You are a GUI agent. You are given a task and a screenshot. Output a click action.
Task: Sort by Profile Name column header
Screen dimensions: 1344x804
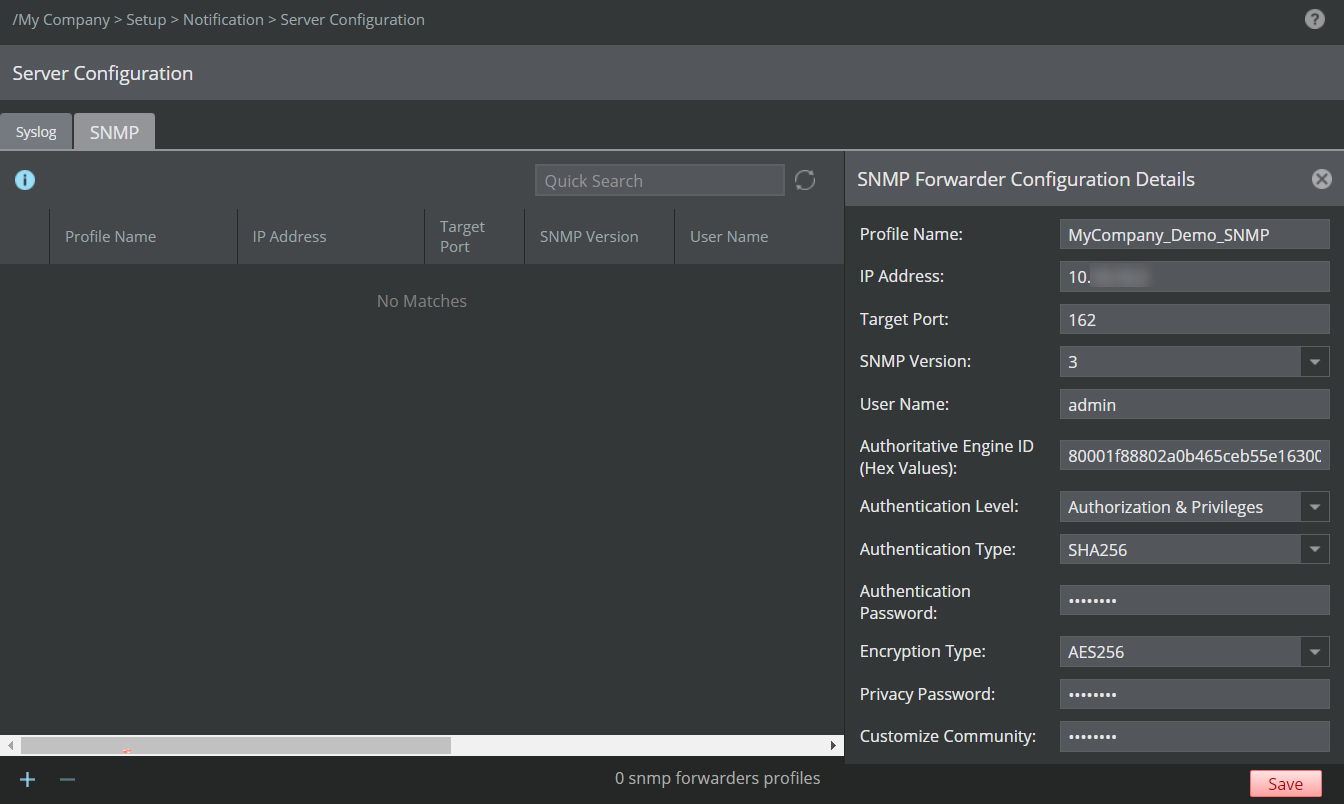pyautogui.click(x=143, y=236)
